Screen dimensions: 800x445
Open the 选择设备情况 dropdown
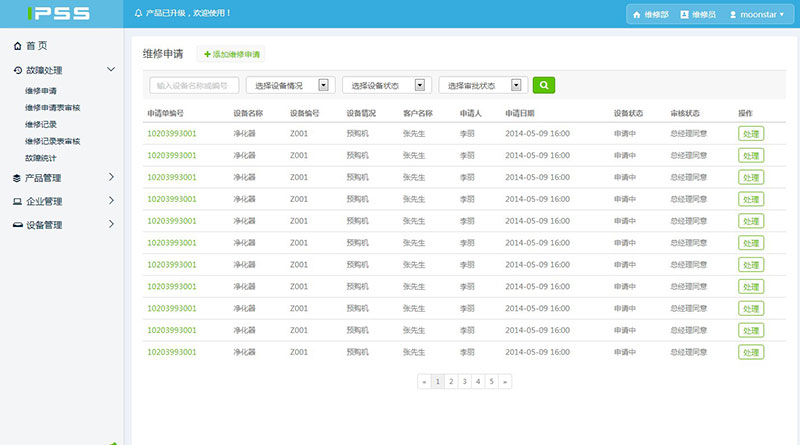290,86
